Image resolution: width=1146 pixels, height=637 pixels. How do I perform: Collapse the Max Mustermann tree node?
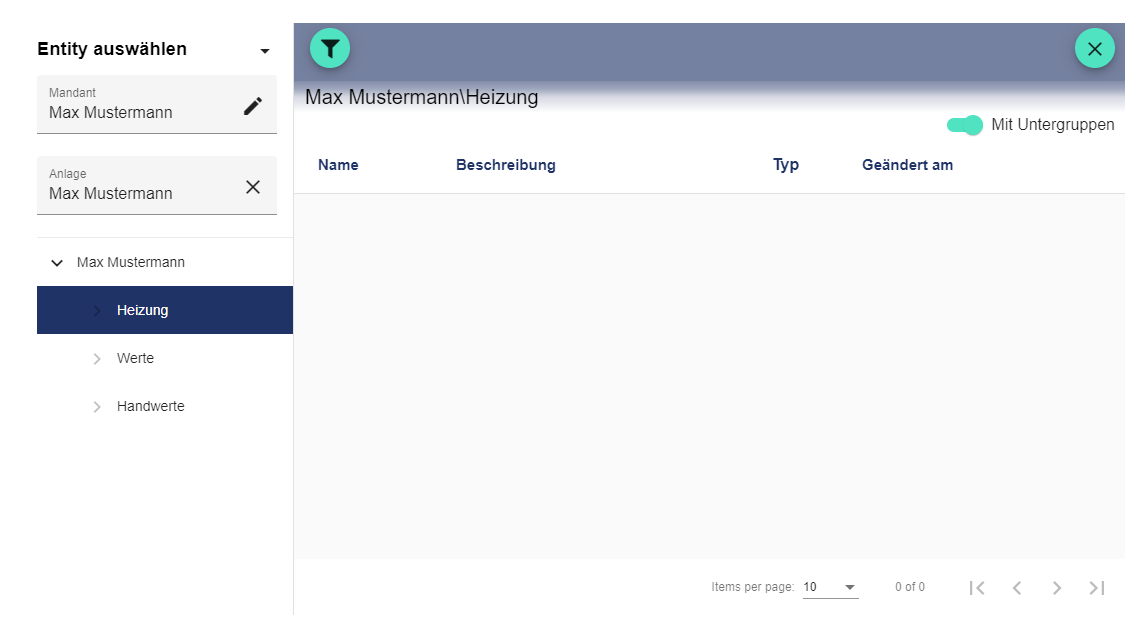(x=57, y=262)
